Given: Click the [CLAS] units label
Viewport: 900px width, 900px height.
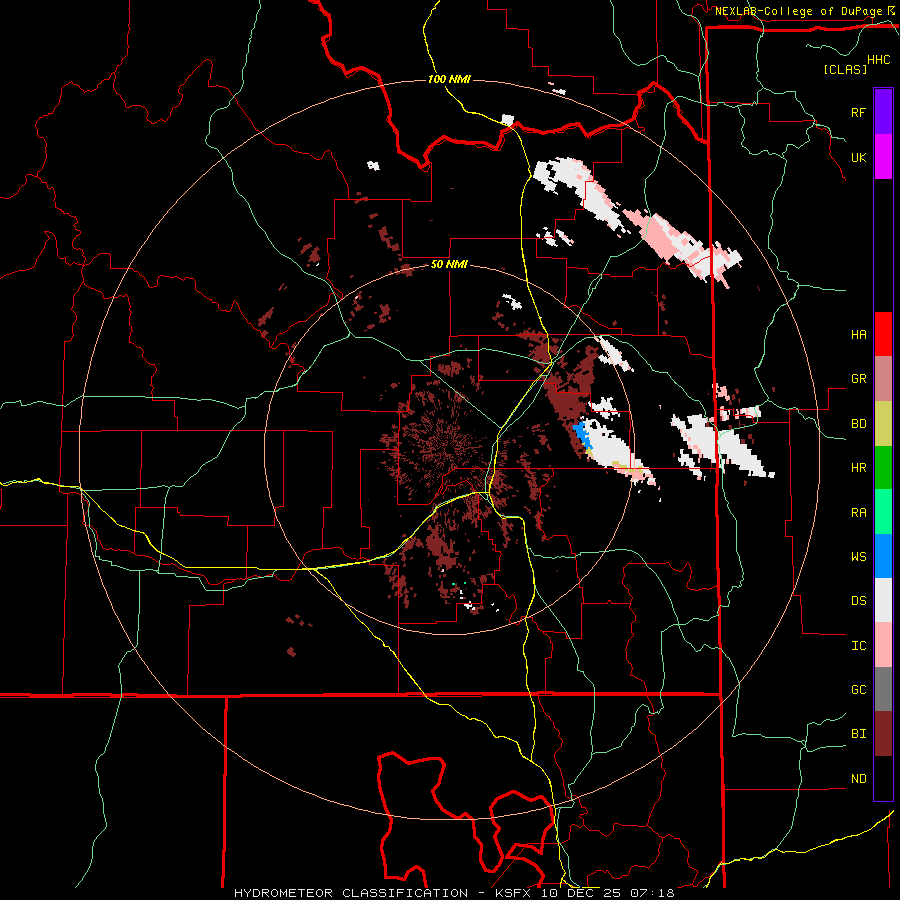Looking at the screenshot, I should (845, 70).
